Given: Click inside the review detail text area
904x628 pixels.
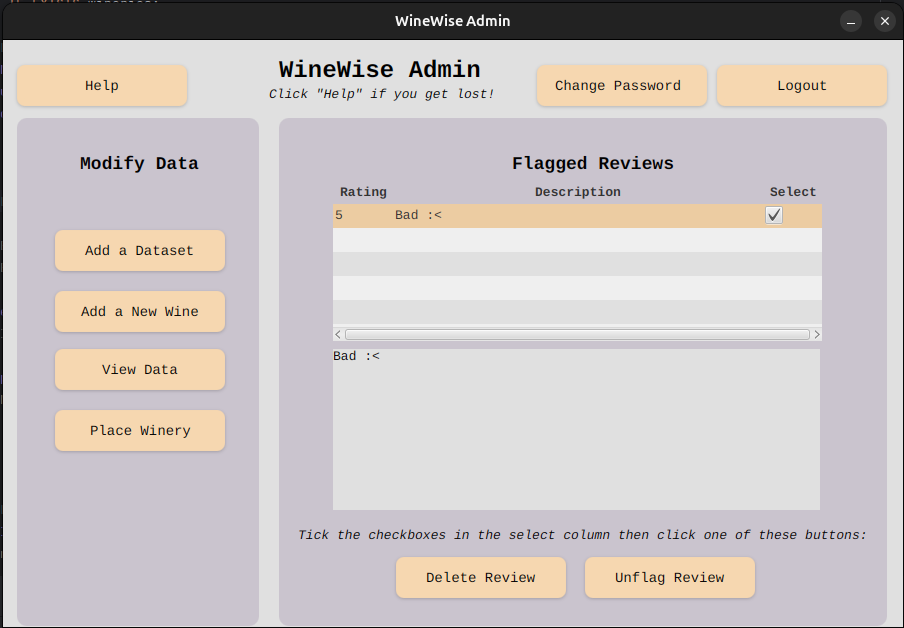Looking at the screenshot, I should pyautogui.click(x=577, y=429).
